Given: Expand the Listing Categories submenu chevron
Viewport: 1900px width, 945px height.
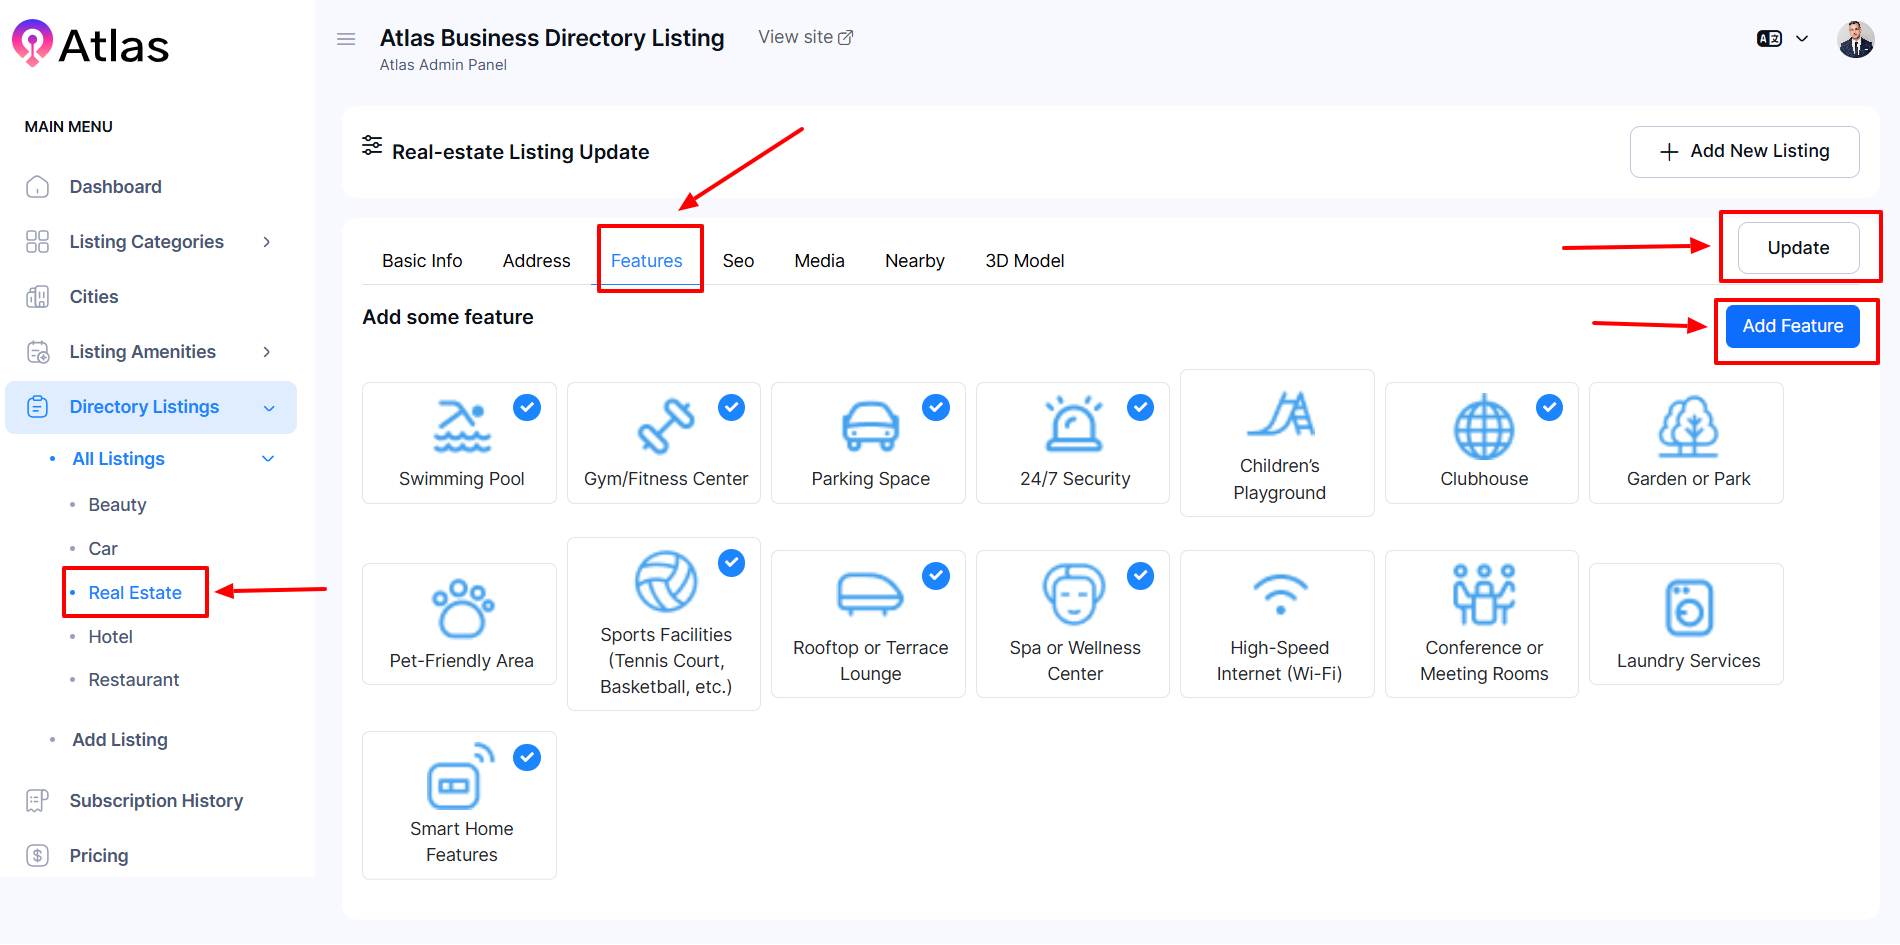Looking at the screenshot, I should (x=267, y=242).
